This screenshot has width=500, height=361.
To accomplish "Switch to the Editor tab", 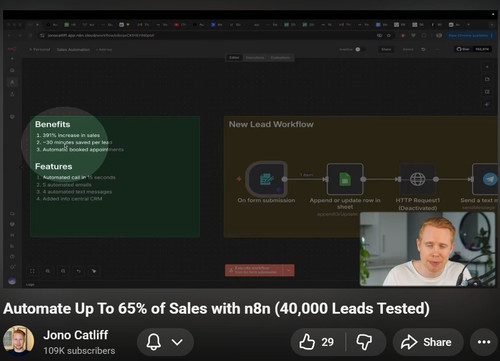I will (x=234, y=58).
